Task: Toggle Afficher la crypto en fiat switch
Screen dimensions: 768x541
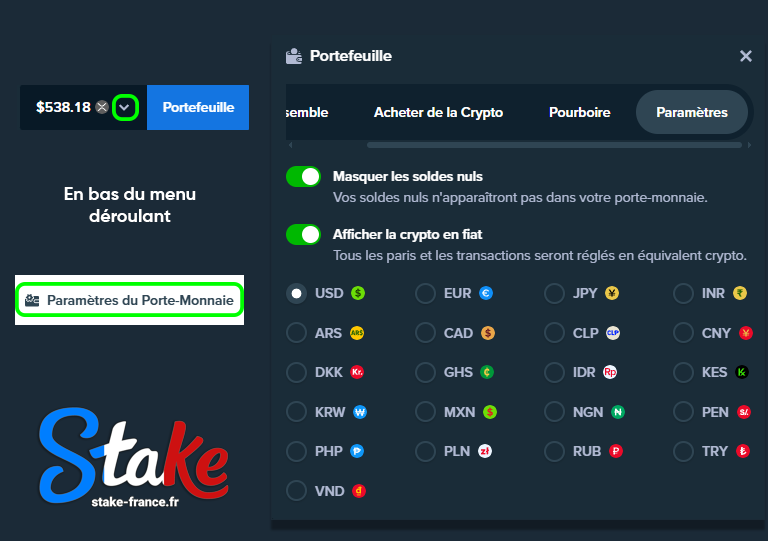Action: coord(303,235)
